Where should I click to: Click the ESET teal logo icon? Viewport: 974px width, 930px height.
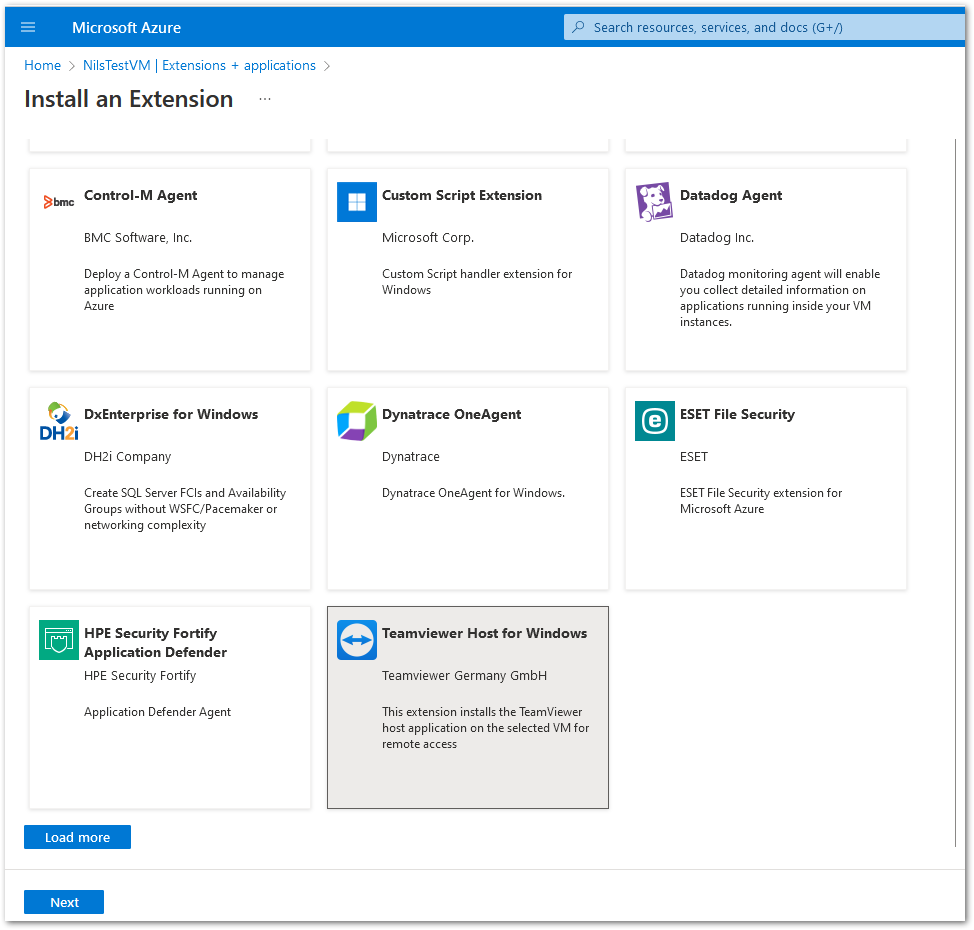(655, 421)
